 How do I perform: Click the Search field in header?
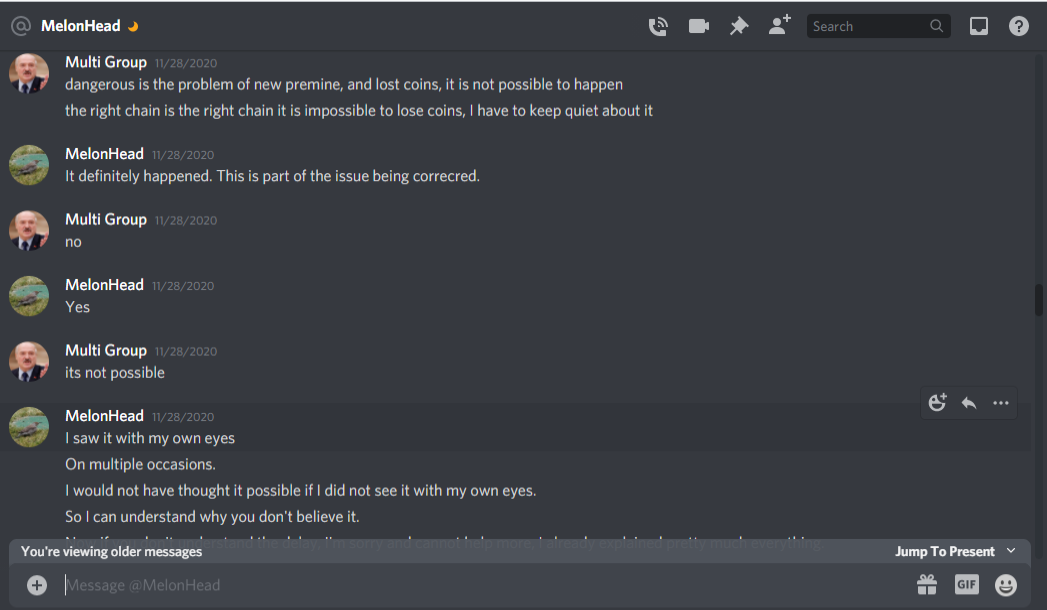click(x=878, y=26)
